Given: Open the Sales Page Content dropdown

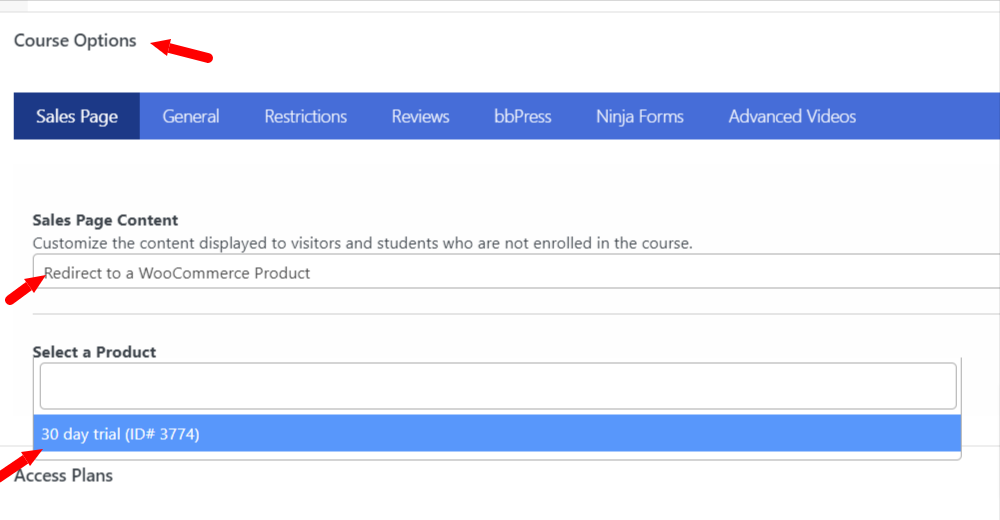Looking at the screenshot, I should coord(517,271).
